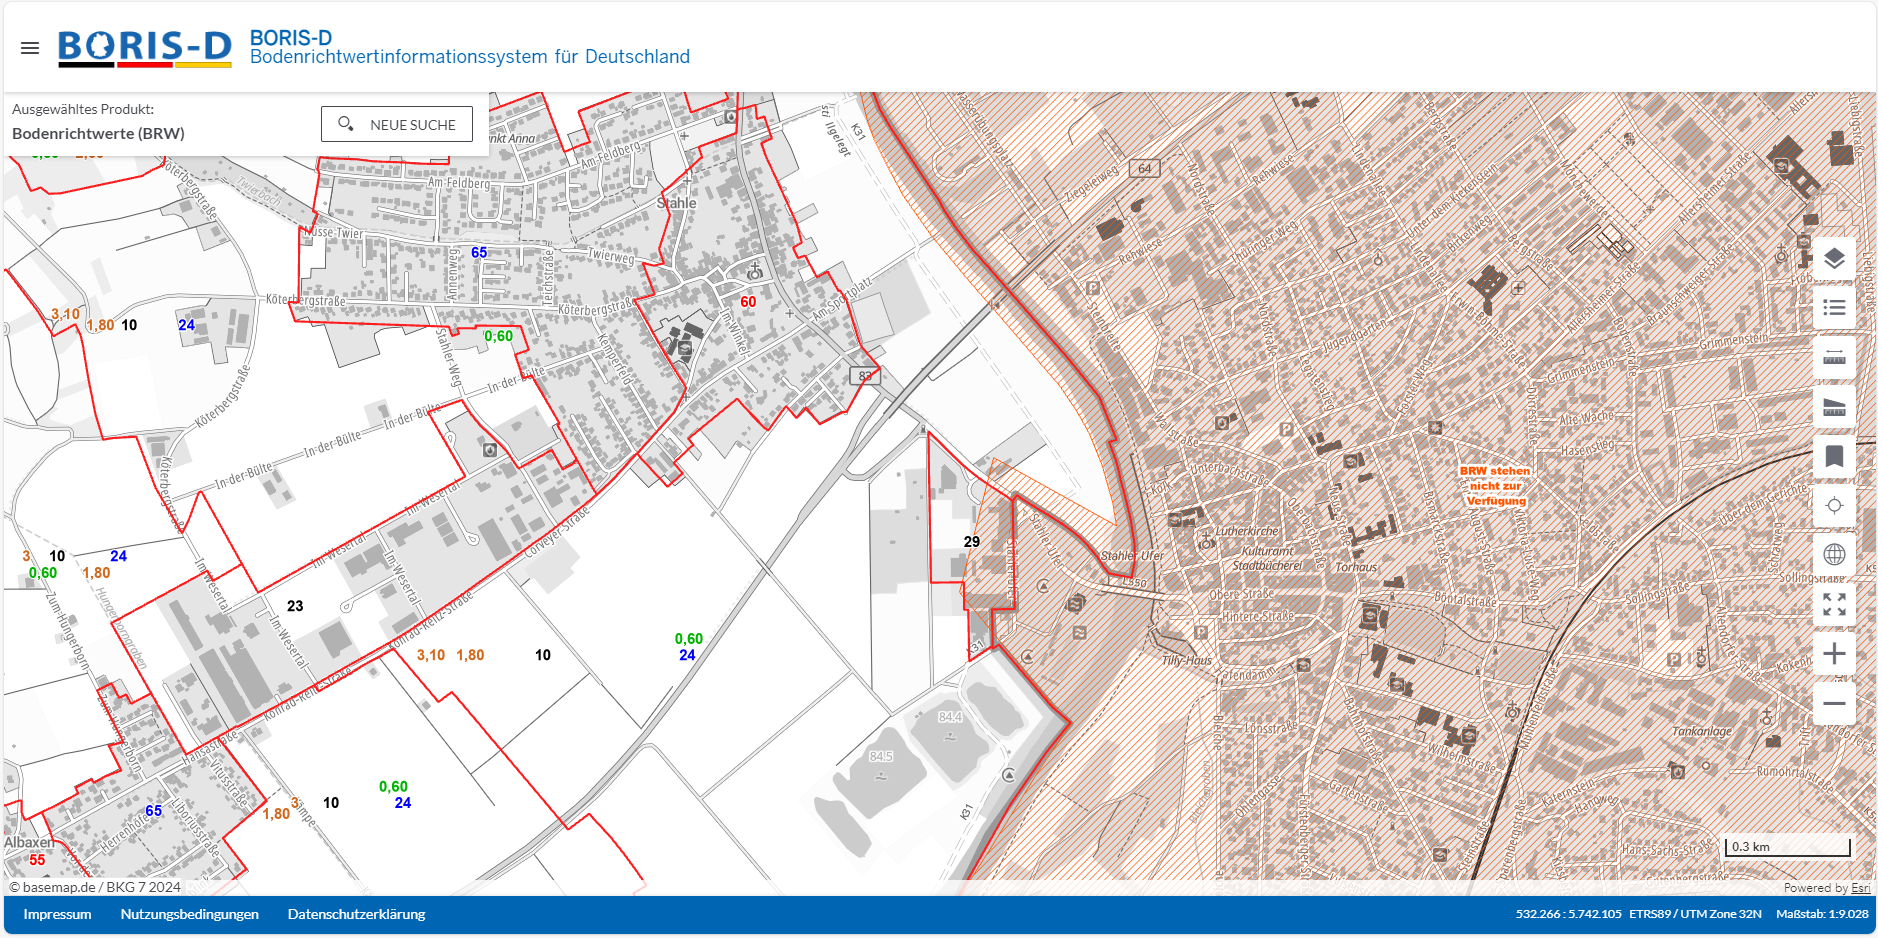The image size is (1878, 938).
Task: Locate my current position
Action: coord(1834,505)
